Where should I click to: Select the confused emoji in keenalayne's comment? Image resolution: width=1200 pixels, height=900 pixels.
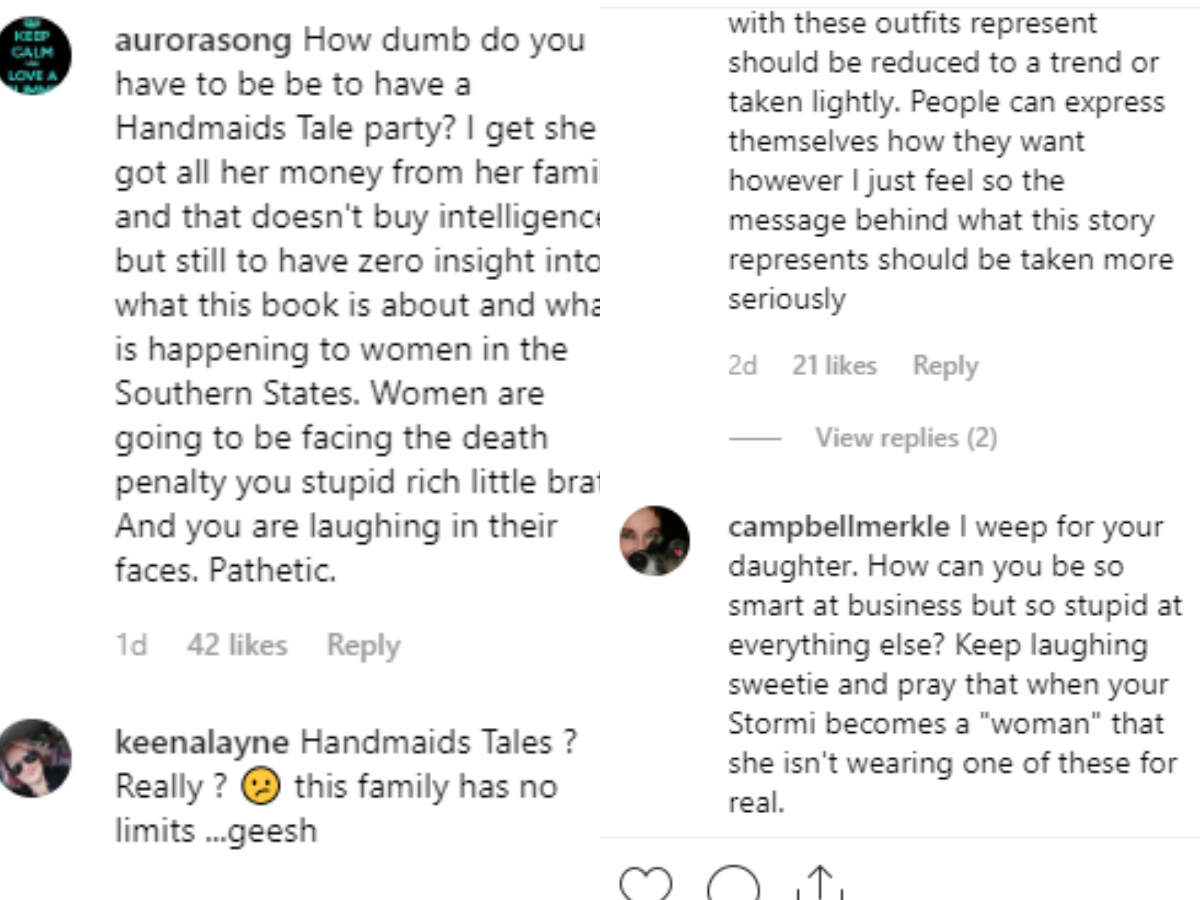(257, 787)
